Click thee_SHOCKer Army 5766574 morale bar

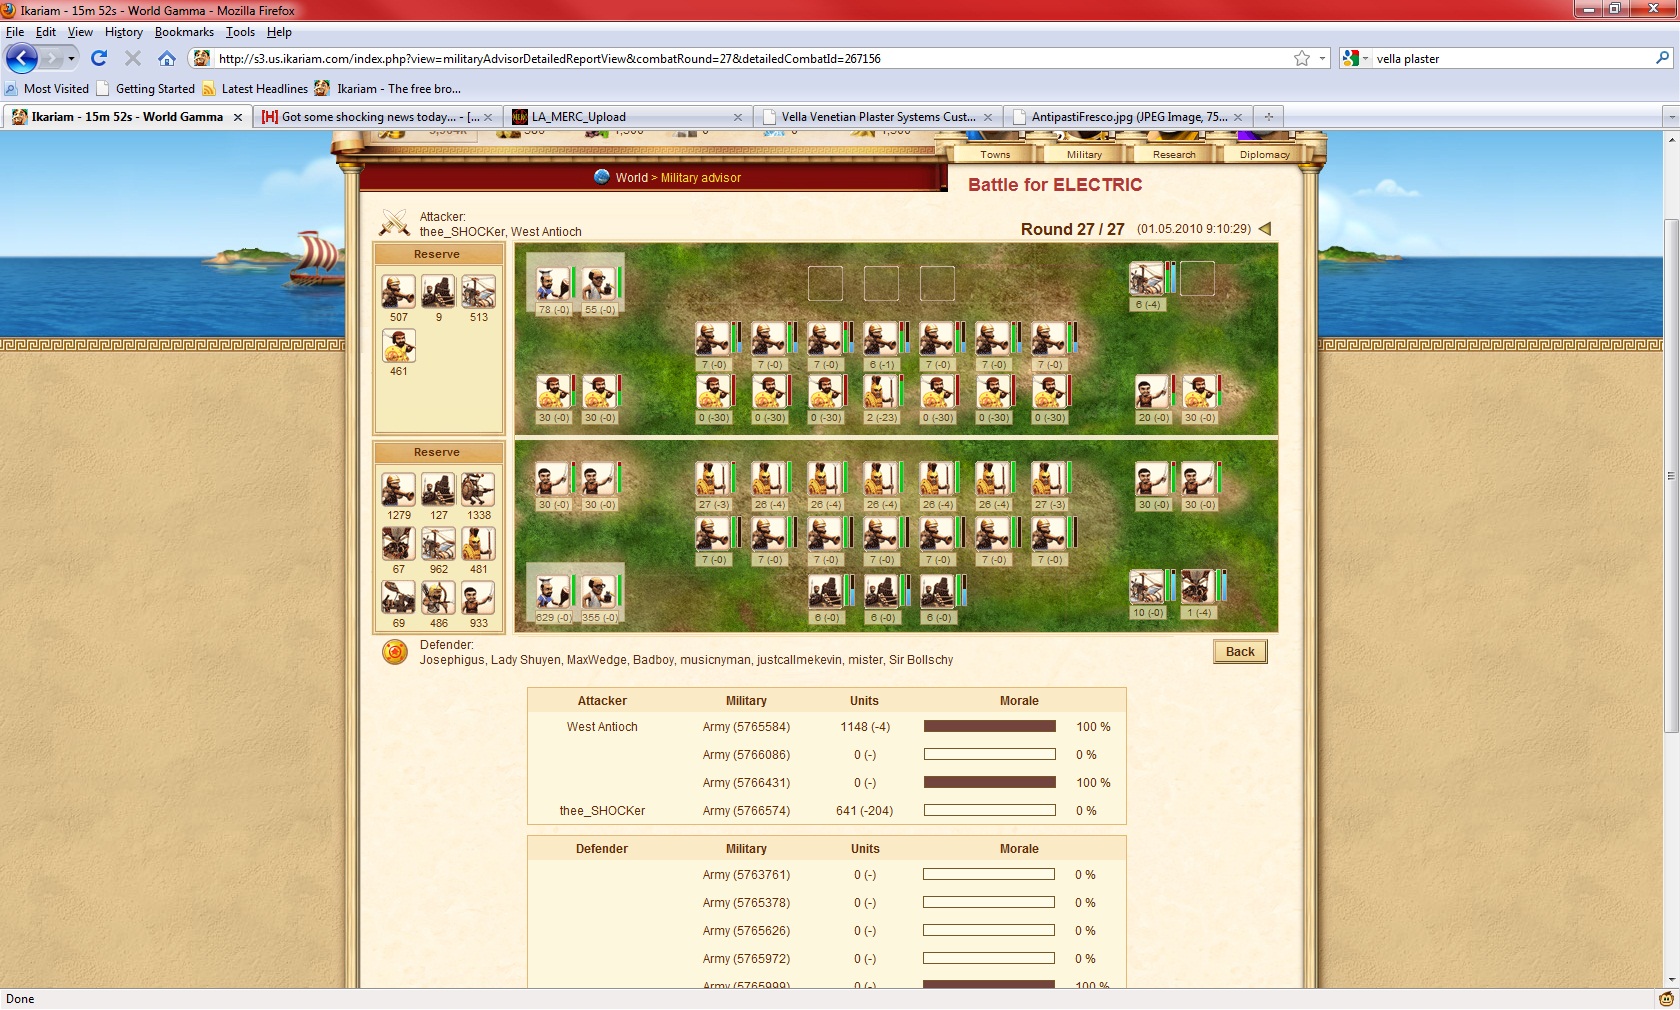[990, 811]
